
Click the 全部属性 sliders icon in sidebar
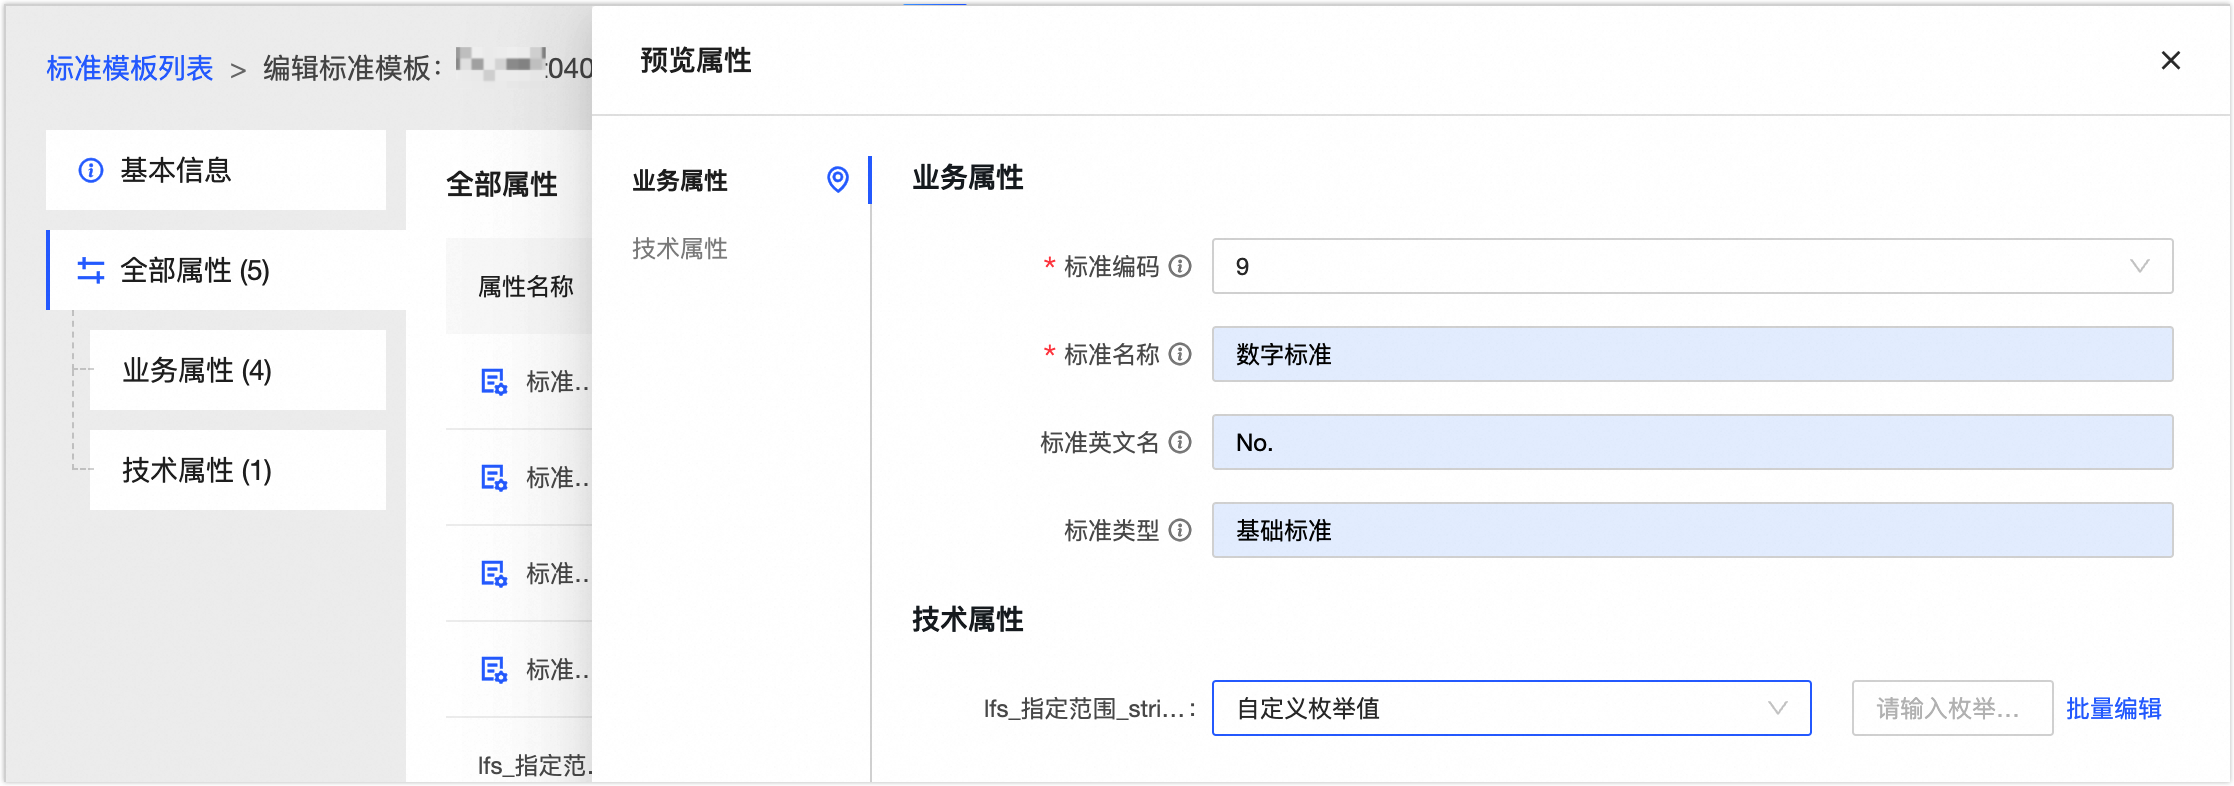(x=91, y=271)
